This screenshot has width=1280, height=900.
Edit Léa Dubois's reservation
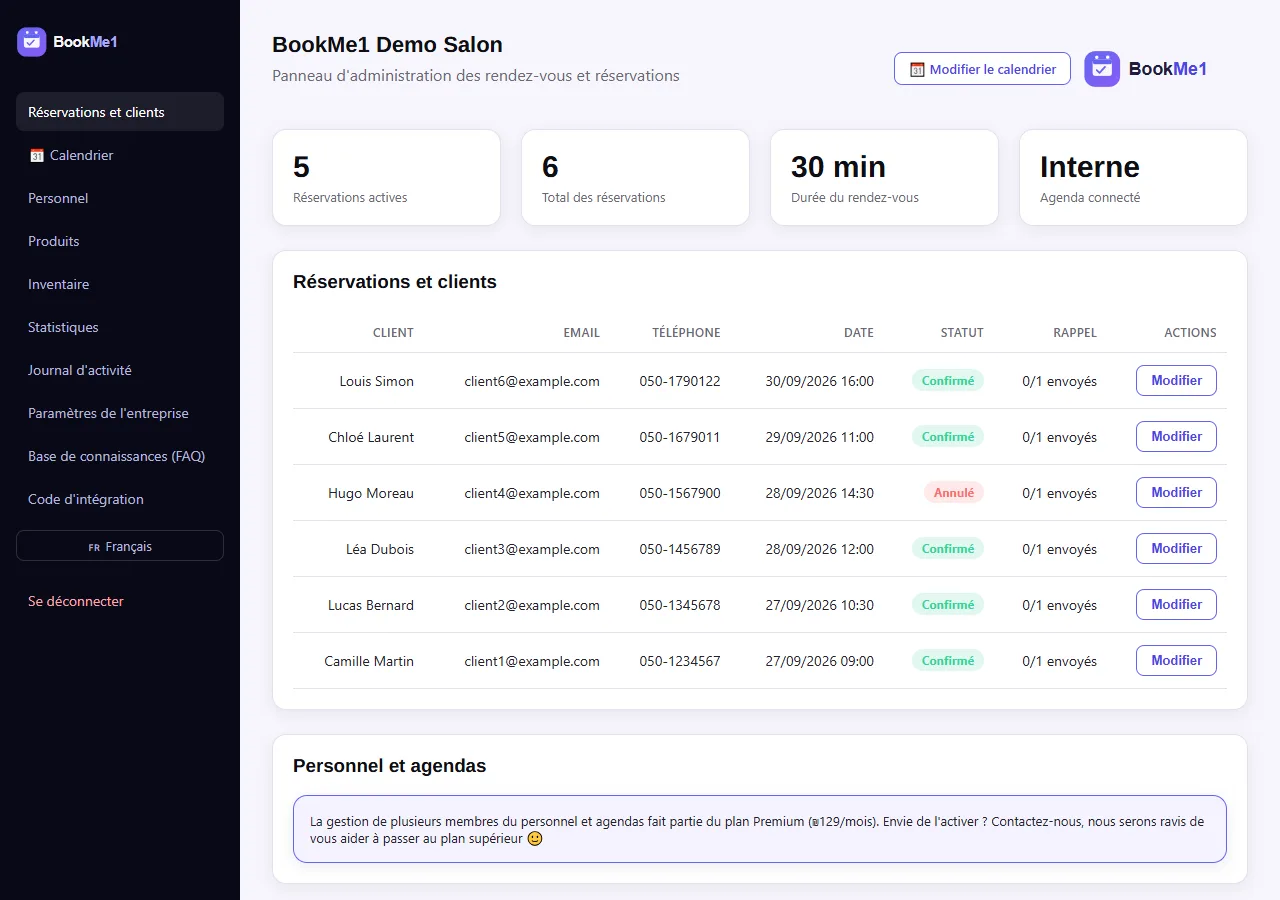tap(1176, 548)
